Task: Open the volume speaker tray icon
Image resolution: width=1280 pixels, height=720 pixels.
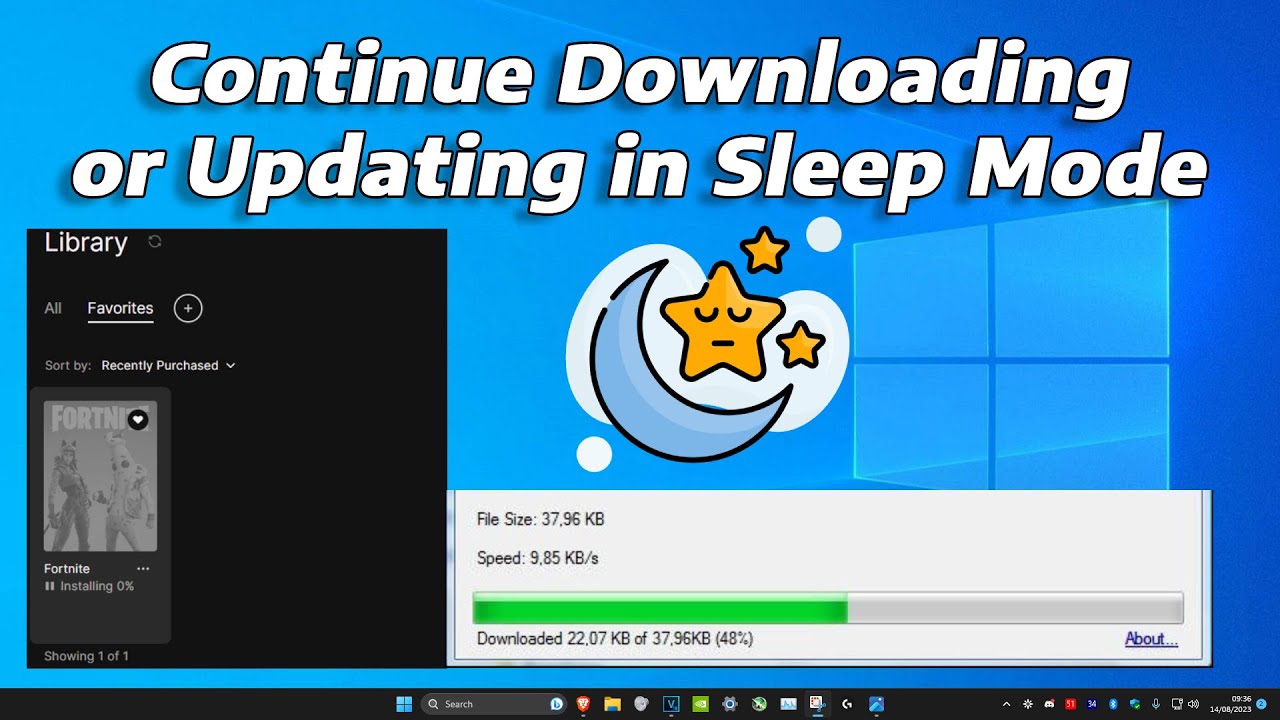Action: (x=1193, y=704)
